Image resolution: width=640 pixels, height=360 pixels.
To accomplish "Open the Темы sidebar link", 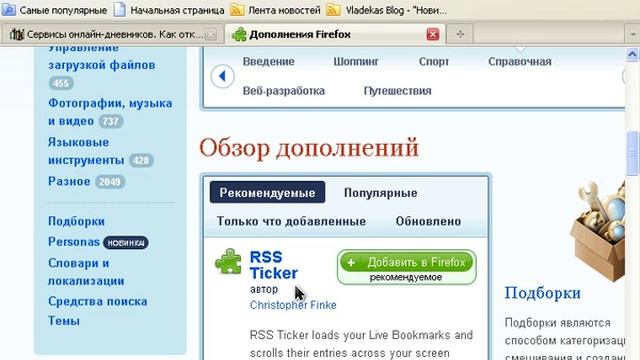I will click(64, 320).
